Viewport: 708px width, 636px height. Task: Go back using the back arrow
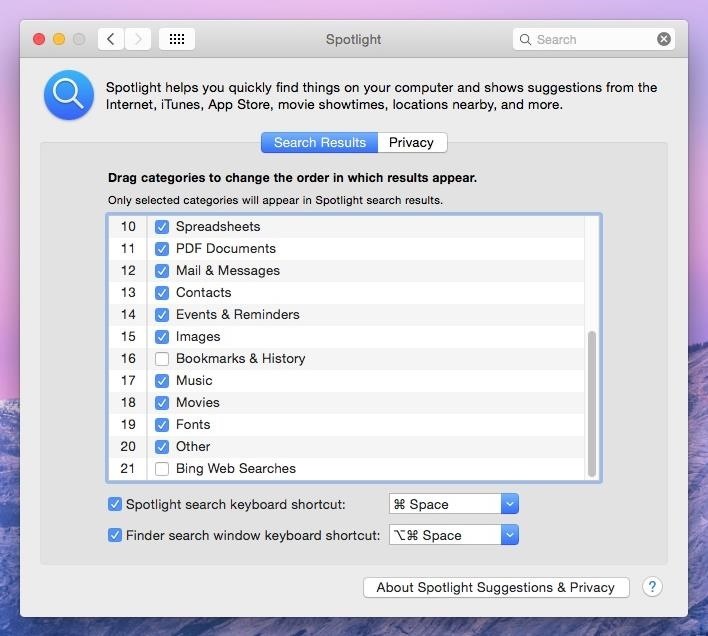tap(111, 39)
